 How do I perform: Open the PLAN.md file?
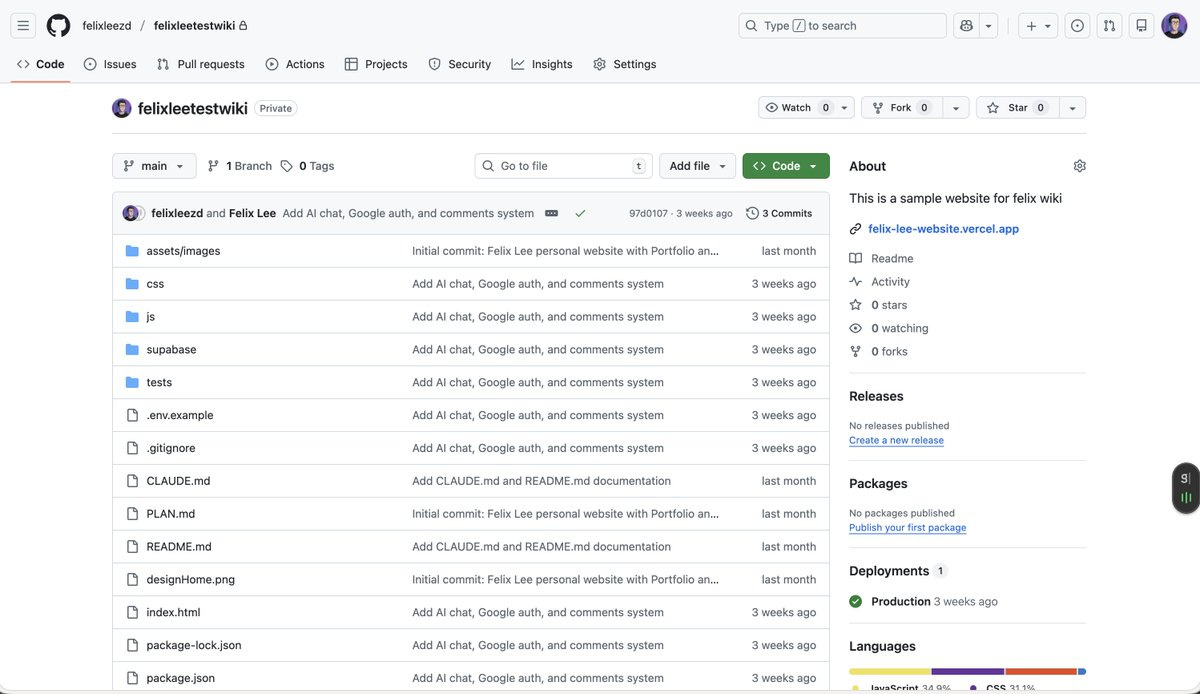tap(170, 514)
